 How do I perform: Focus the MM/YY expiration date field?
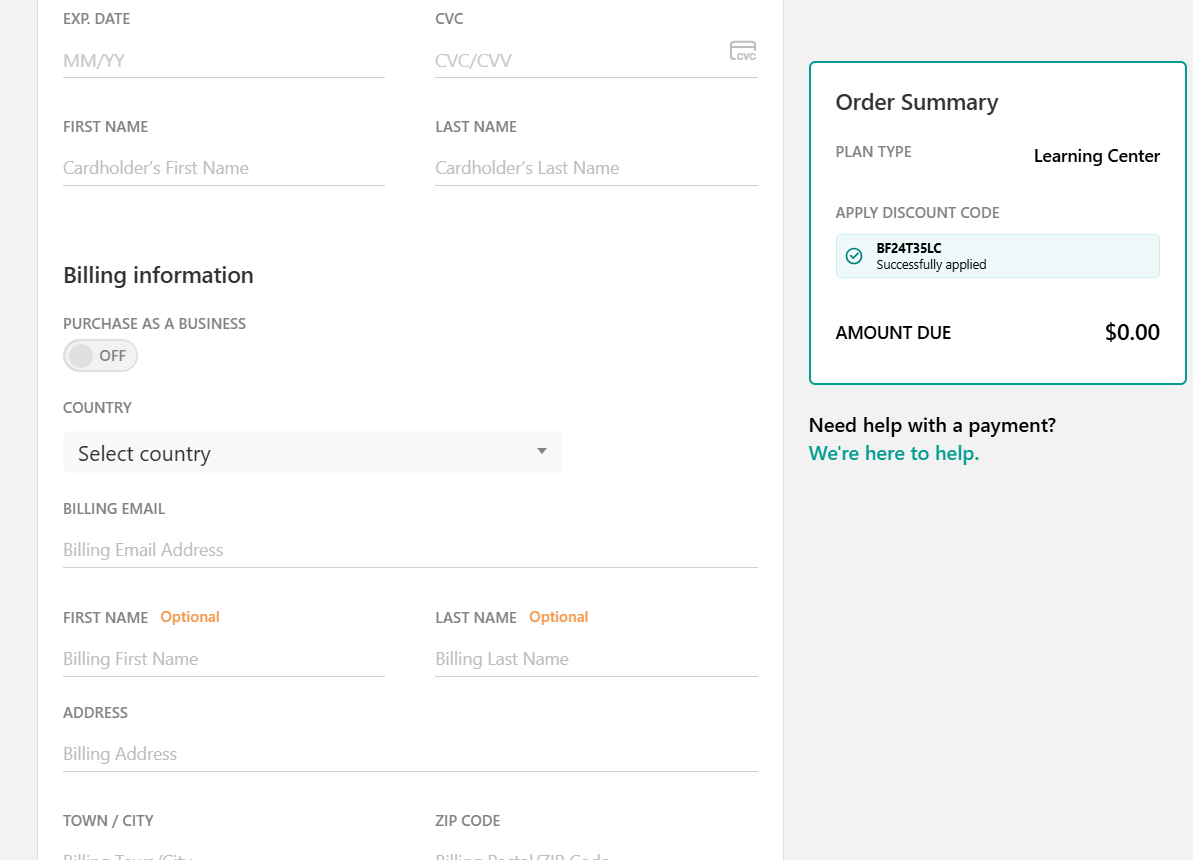[x=223, y=61]
